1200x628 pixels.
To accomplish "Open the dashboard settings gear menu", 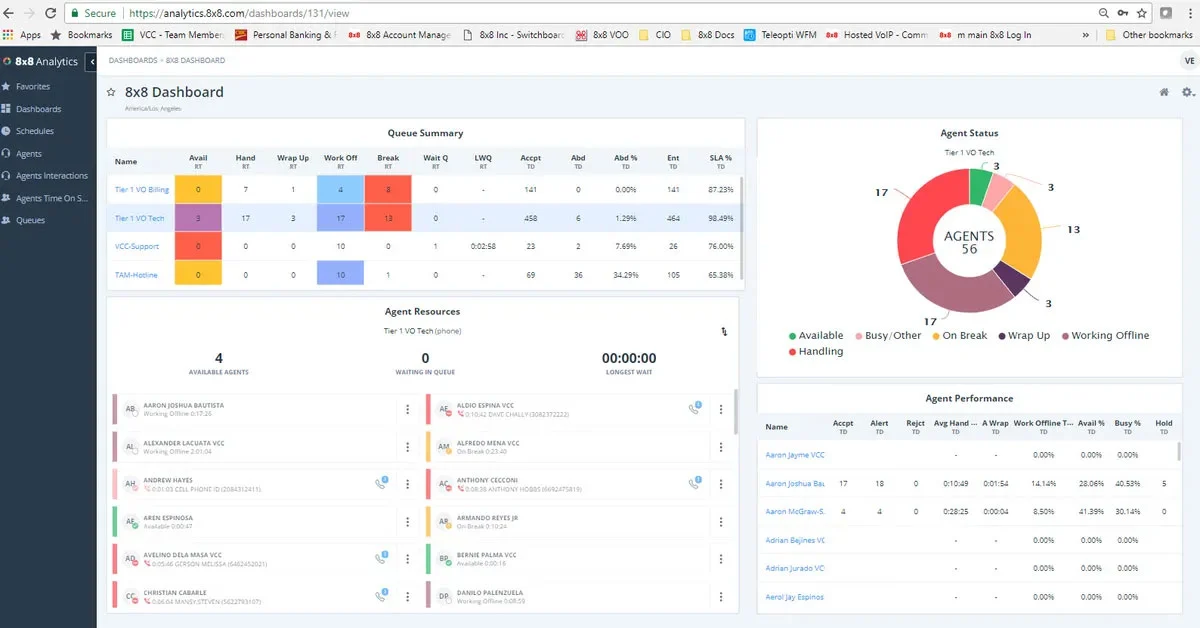I will pyautogui.click(x=1187, y=92).
